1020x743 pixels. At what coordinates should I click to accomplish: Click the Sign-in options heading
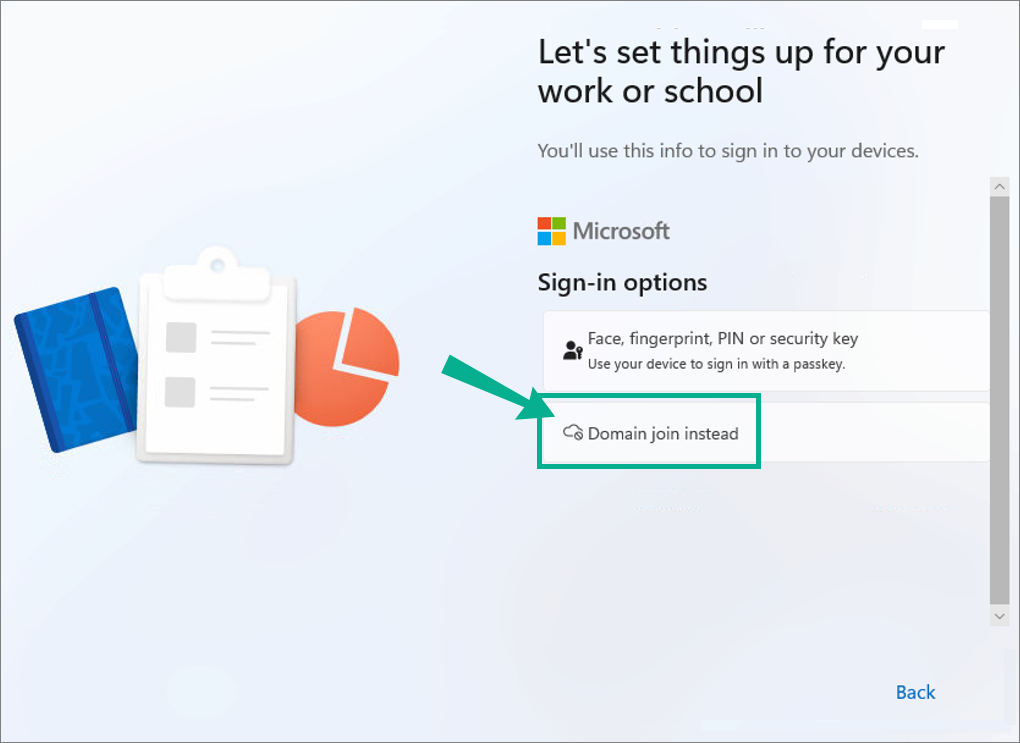[622, 282]
